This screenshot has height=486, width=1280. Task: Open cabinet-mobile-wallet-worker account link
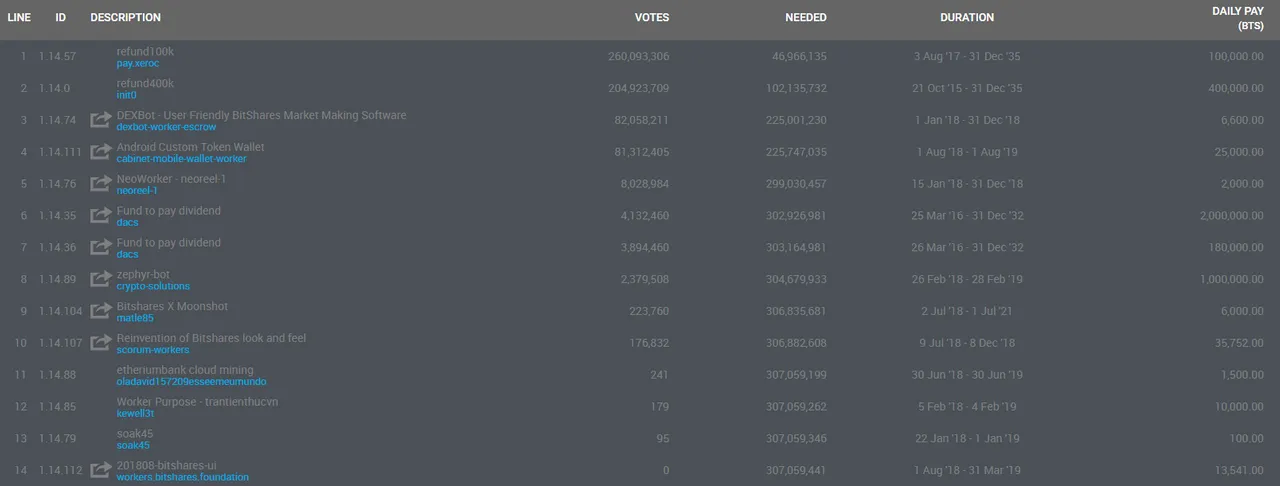(181, 159)
